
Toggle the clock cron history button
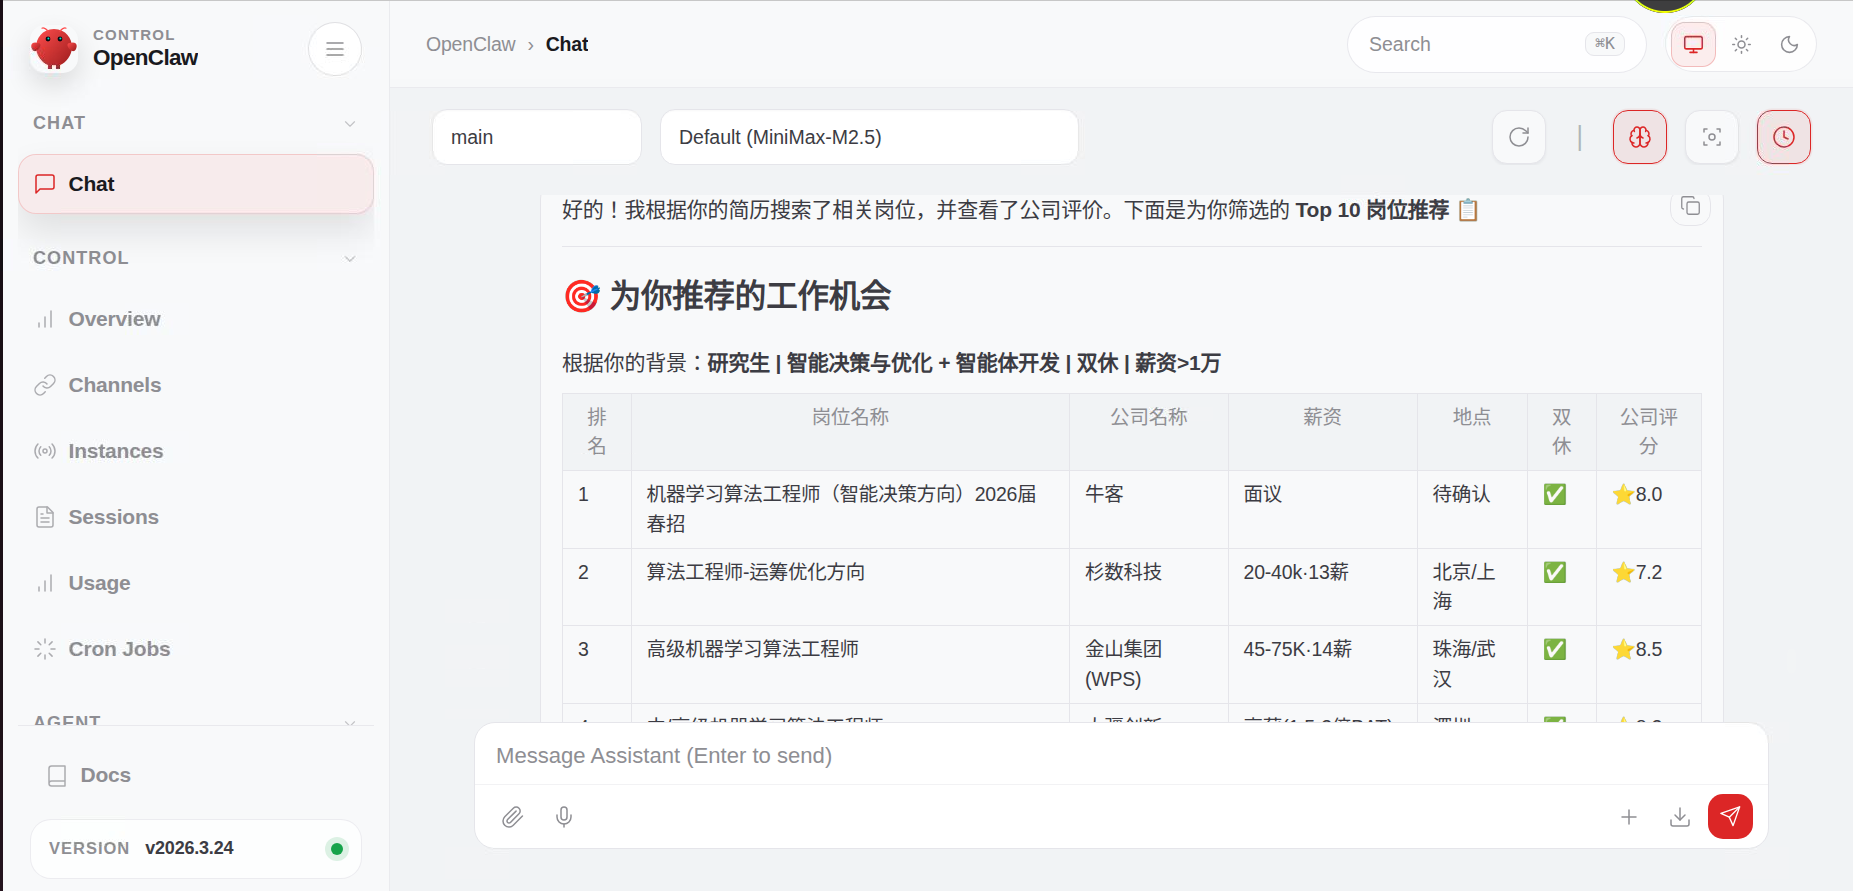[1784, 137]
